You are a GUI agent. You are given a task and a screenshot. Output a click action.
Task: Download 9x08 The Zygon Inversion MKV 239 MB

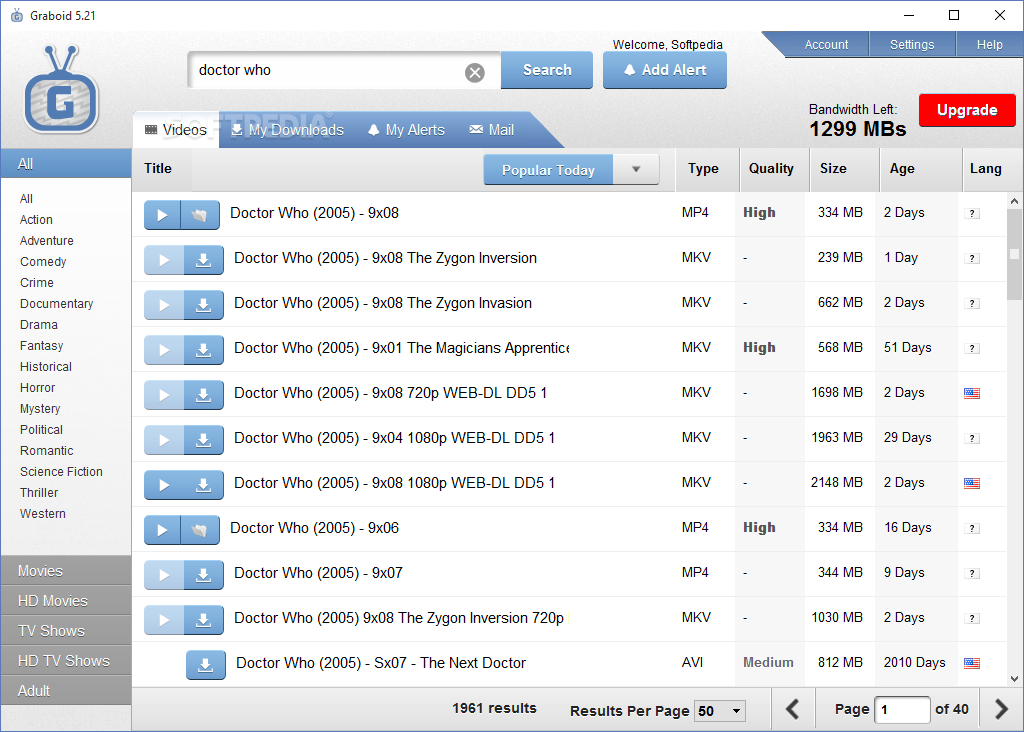(204, 260)
